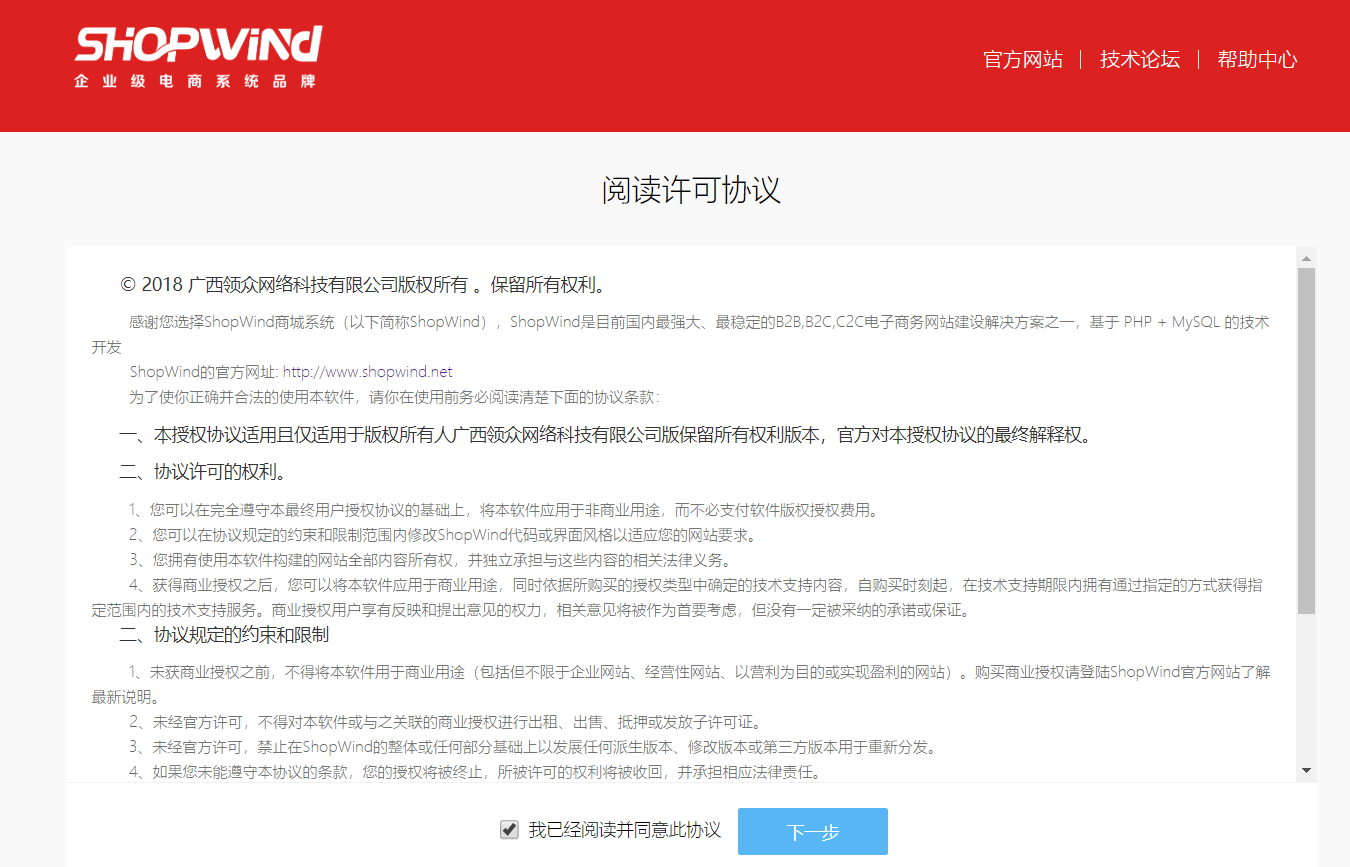Click the tagline 企业级电商系统品牌
1350x867 pixels.
point(195,81)
